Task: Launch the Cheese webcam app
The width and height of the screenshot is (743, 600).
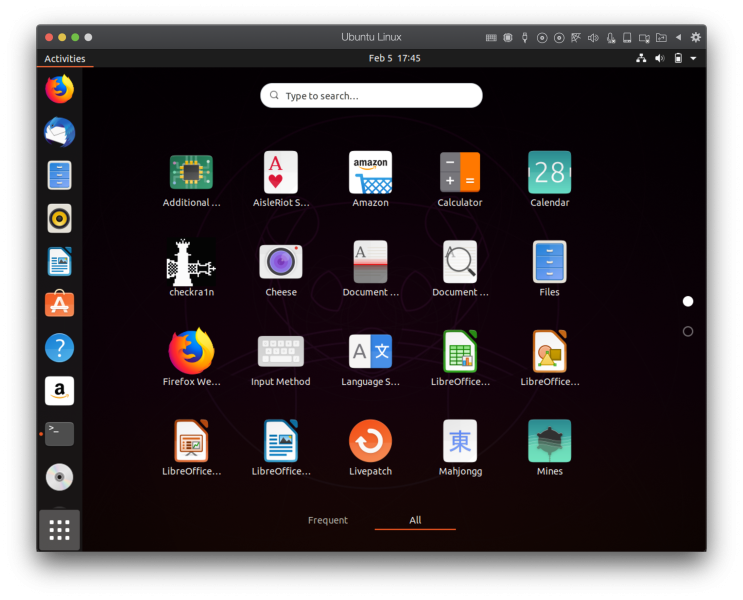Action: click(281, 263)
